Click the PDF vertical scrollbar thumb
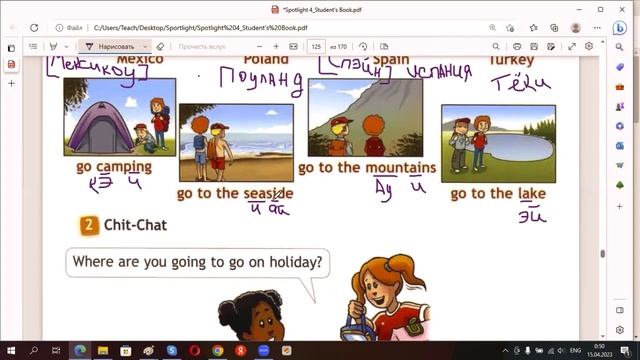This screenshot has width=640, height=360. (602, 253)
